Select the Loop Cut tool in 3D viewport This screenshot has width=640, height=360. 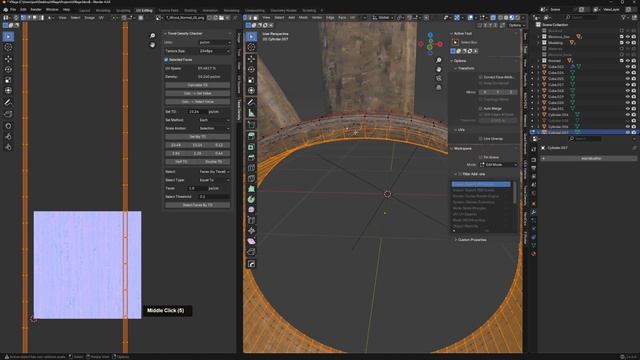pos(251,168)
